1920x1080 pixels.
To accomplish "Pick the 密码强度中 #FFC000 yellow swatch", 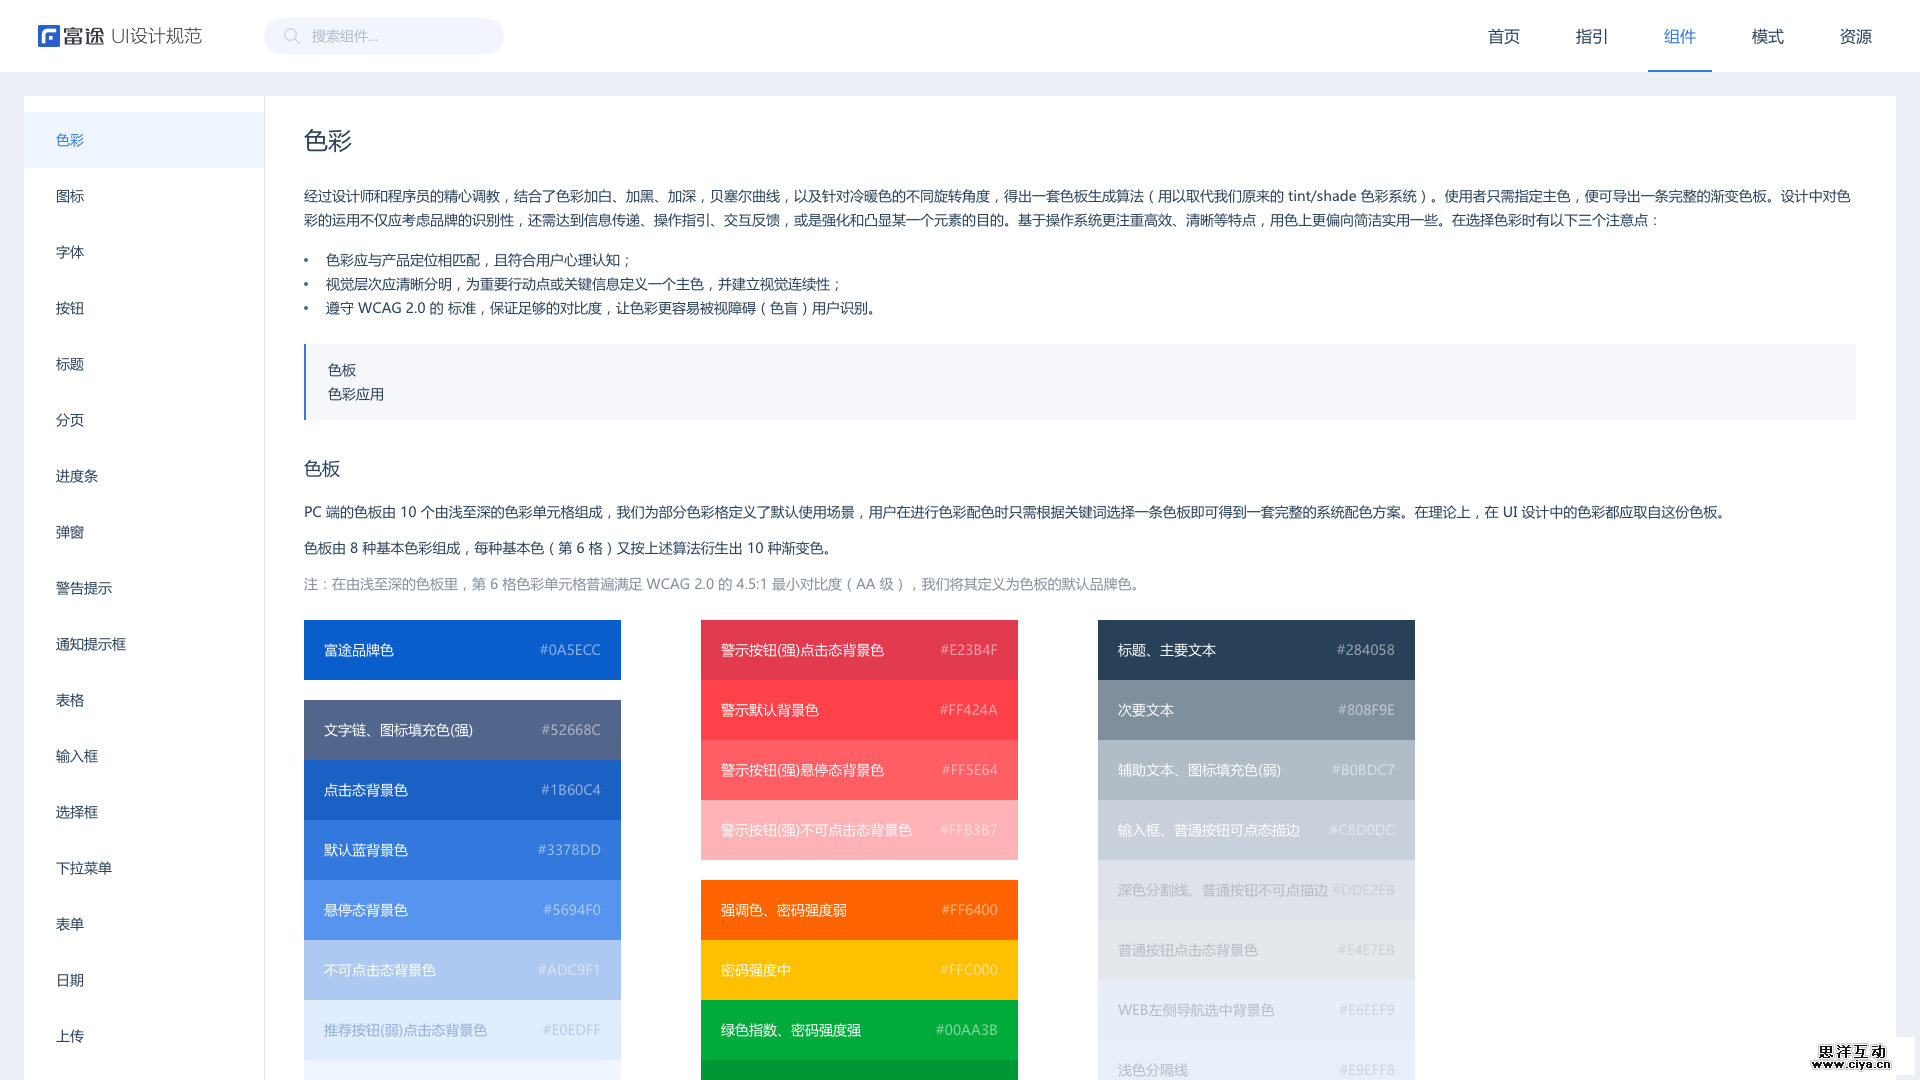I will [x=859, y=970].
